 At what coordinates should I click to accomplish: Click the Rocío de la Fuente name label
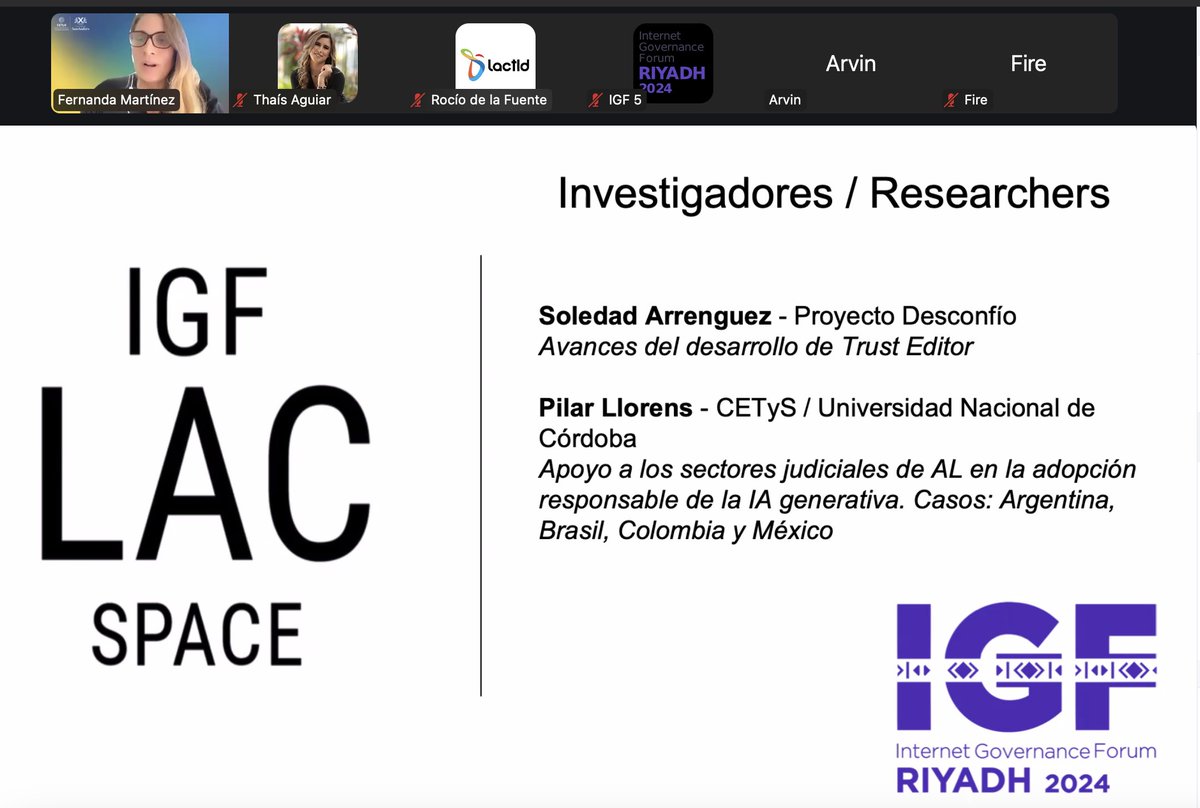coord(490,100)
